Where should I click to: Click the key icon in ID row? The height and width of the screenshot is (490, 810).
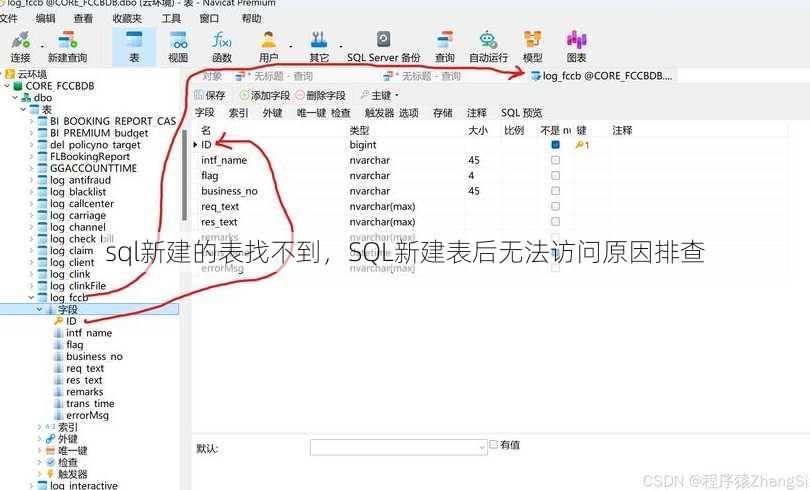coord(581,145)
